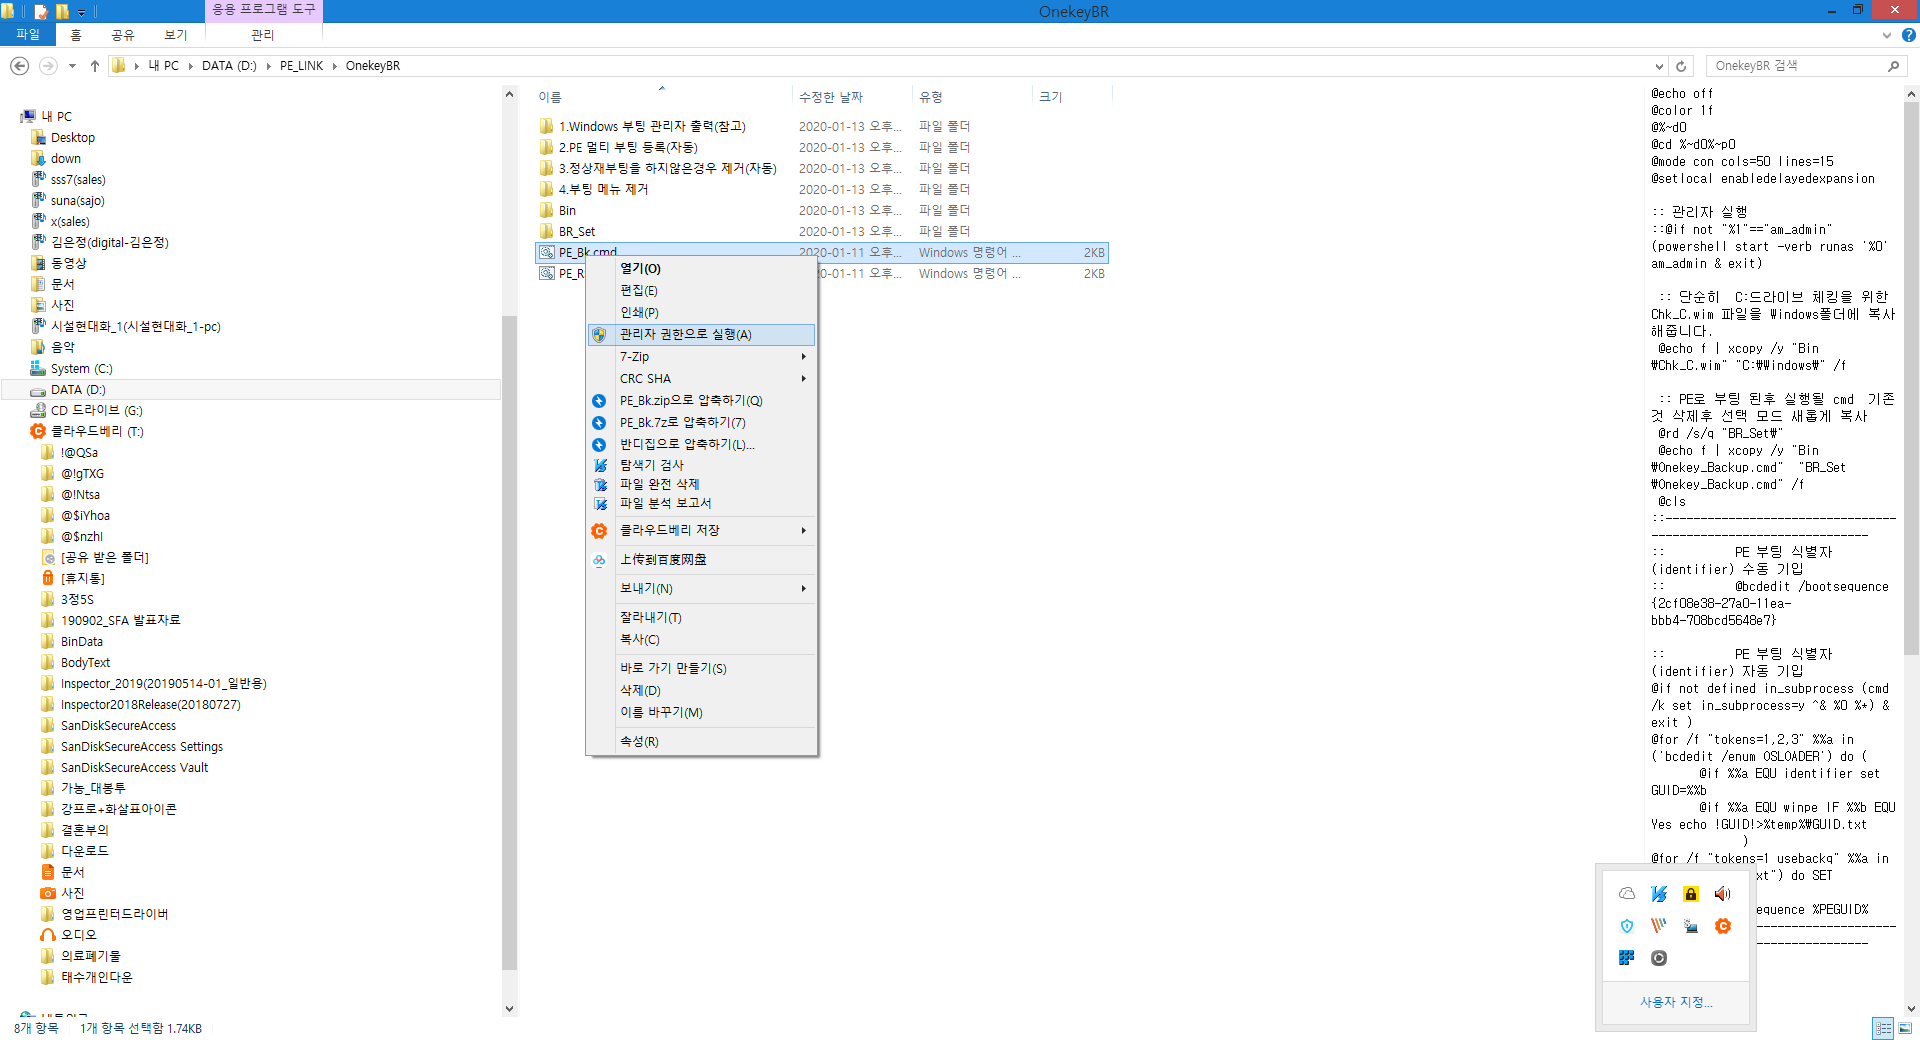1920x1040 pixels.
Task: Switch to large thumbnails view icon
Action: [x=1905, y=1028]
